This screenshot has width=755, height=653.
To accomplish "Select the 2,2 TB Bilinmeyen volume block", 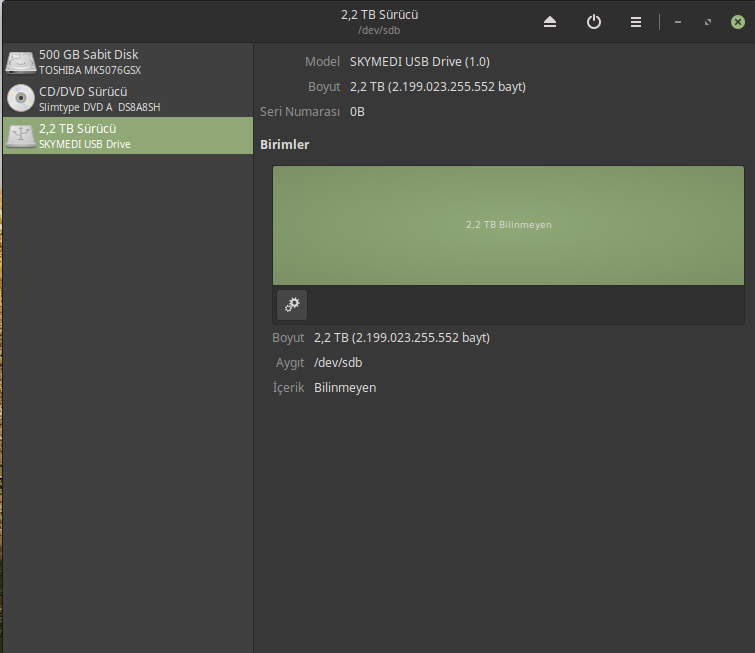I will click(x=508, y=225).
